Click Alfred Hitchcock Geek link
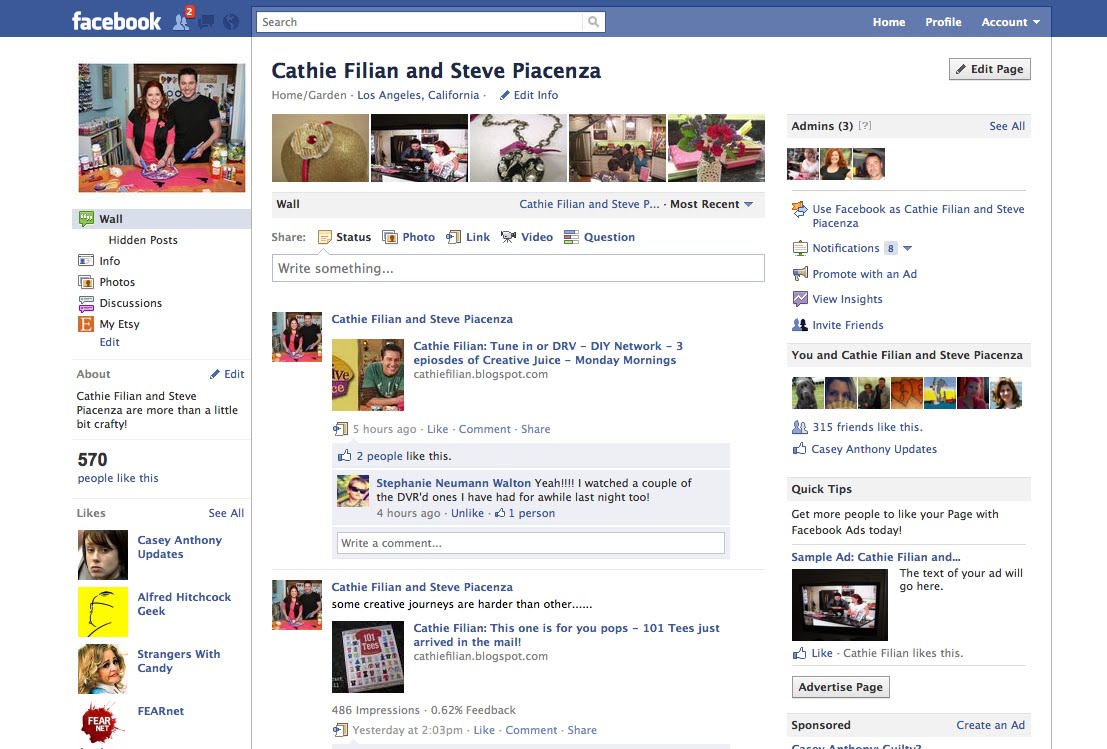 pyautogui.click(x=184, y=604)
